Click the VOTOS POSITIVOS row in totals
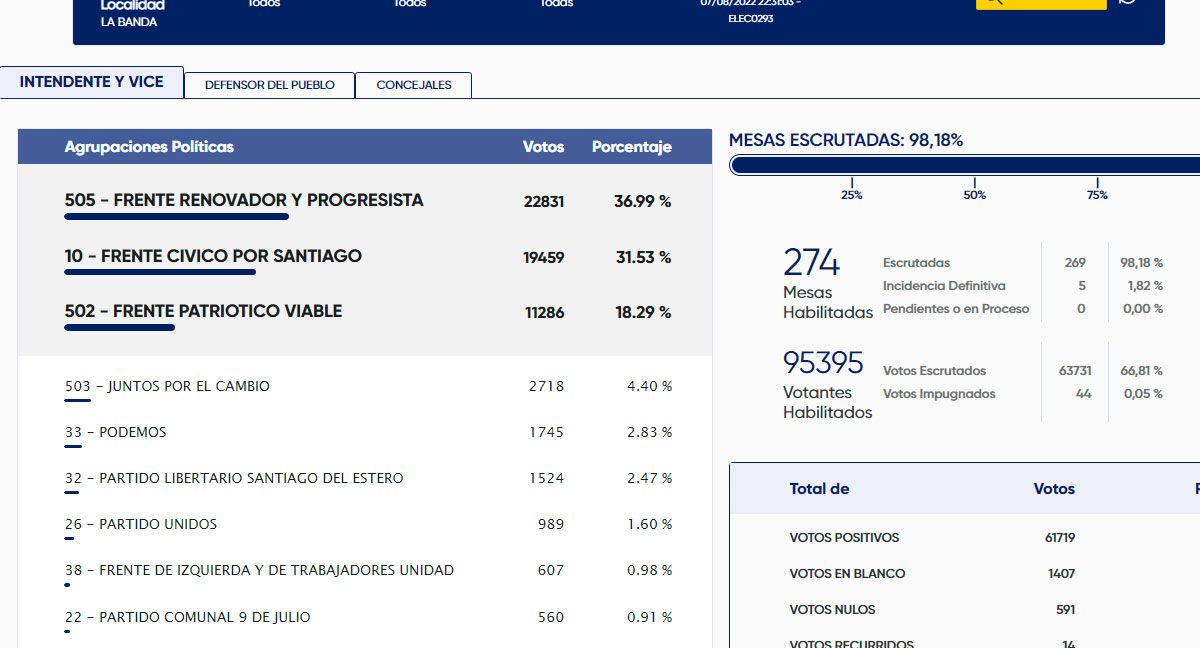This screenshot has width=1200, height=648. click(844, 538)
